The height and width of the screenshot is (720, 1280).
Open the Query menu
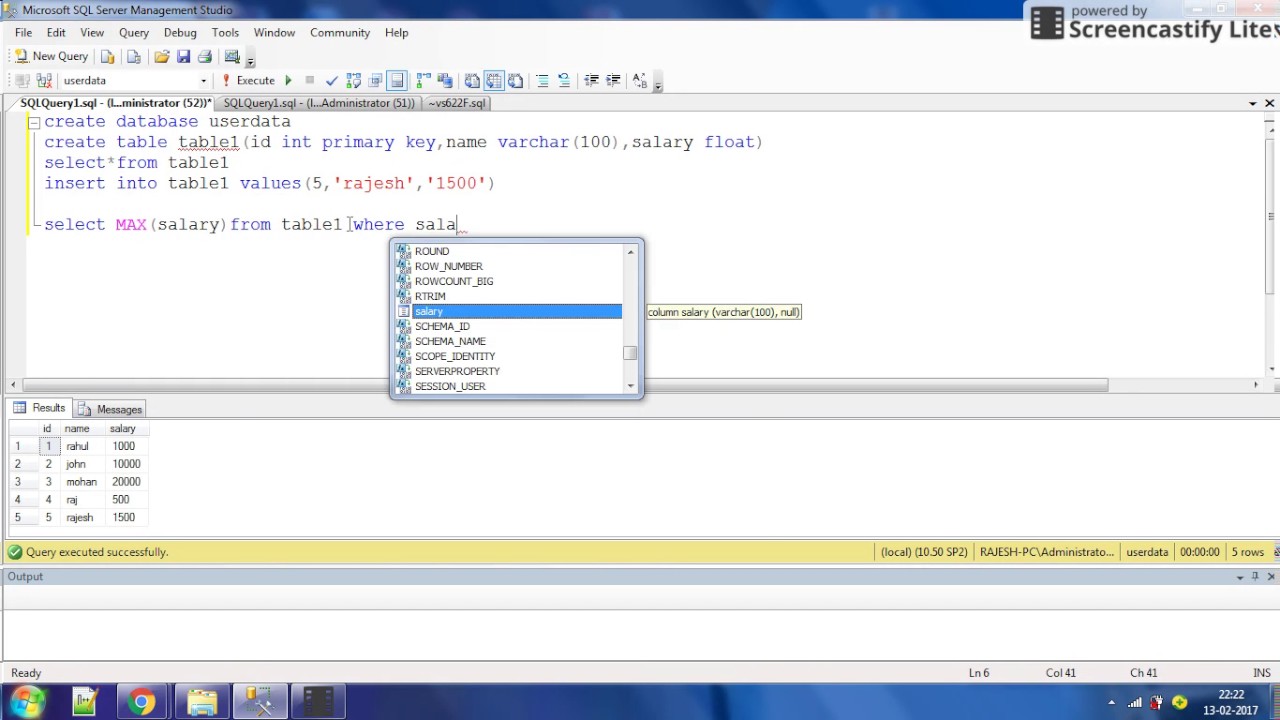tap(134, 32)
